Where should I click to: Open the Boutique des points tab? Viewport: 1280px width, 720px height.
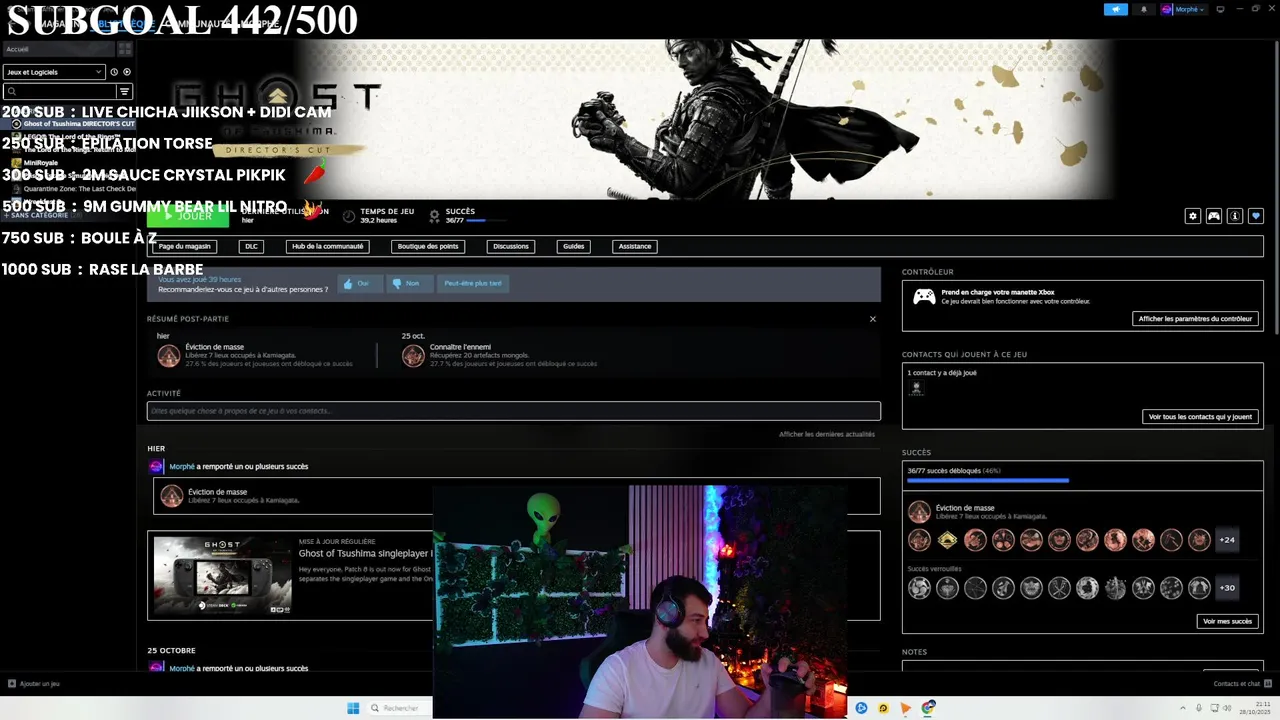[428, 246]
